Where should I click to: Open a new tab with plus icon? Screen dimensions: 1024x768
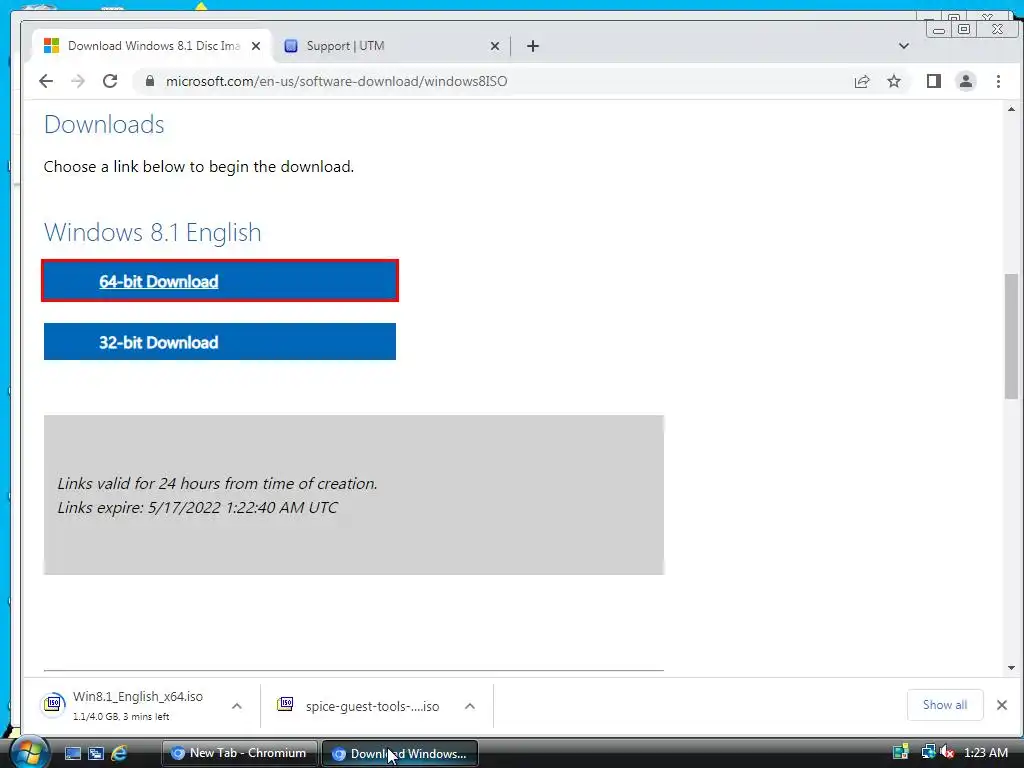533,46
